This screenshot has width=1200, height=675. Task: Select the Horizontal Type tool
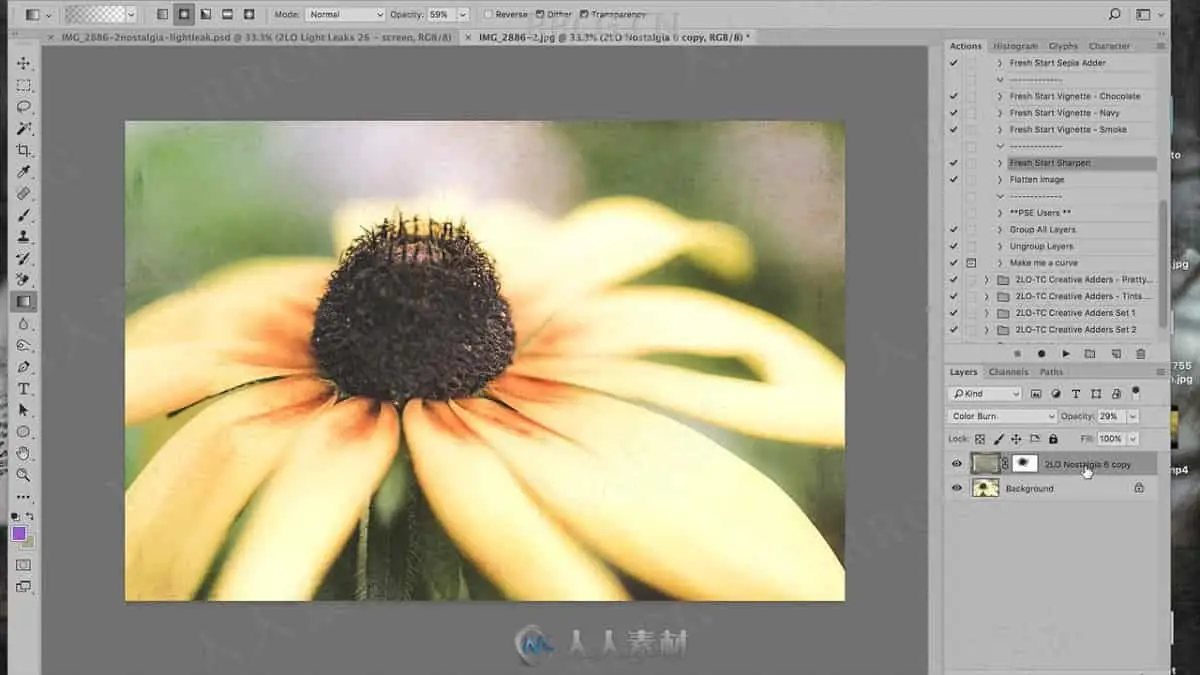click(x=23, y=388)
